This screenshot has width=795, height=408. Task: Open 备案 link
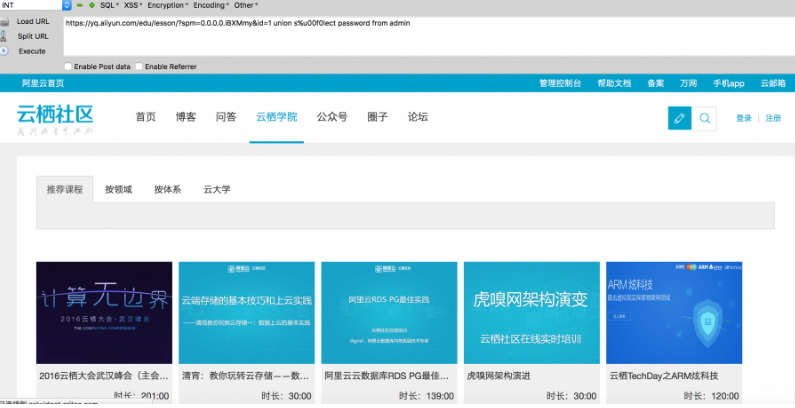(656, 84)
